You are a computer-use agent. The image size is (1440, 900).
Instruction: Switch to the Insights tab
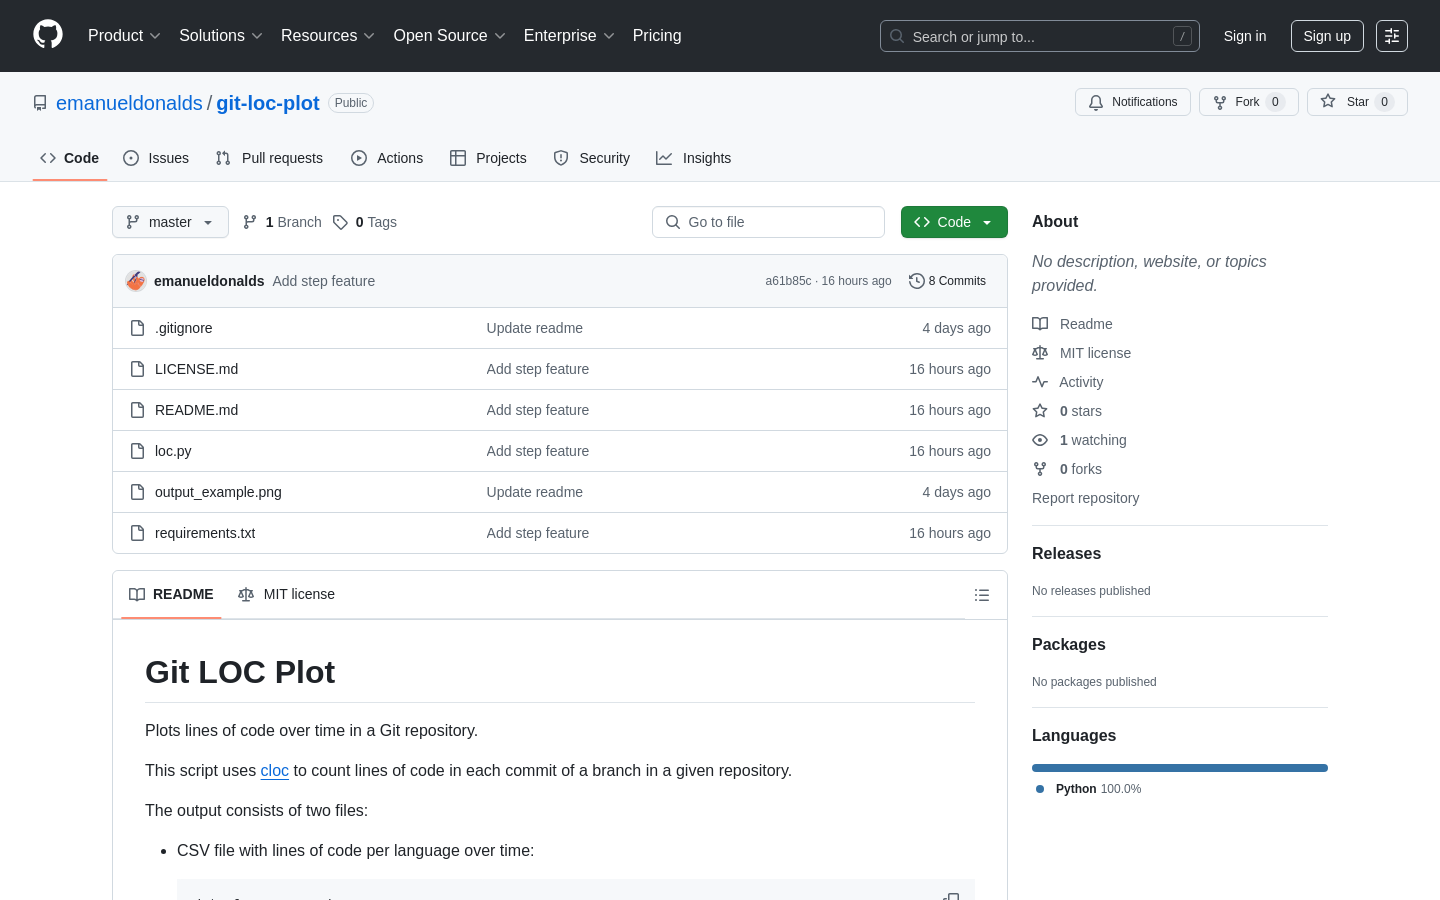pos(694,158)
